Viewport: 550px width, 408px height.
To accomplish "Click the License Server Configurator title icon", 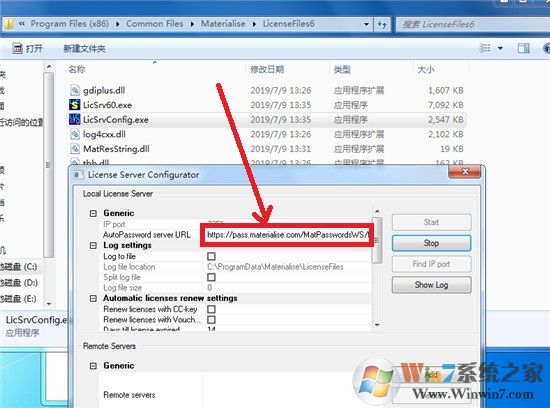I will [x=79, y=175].
